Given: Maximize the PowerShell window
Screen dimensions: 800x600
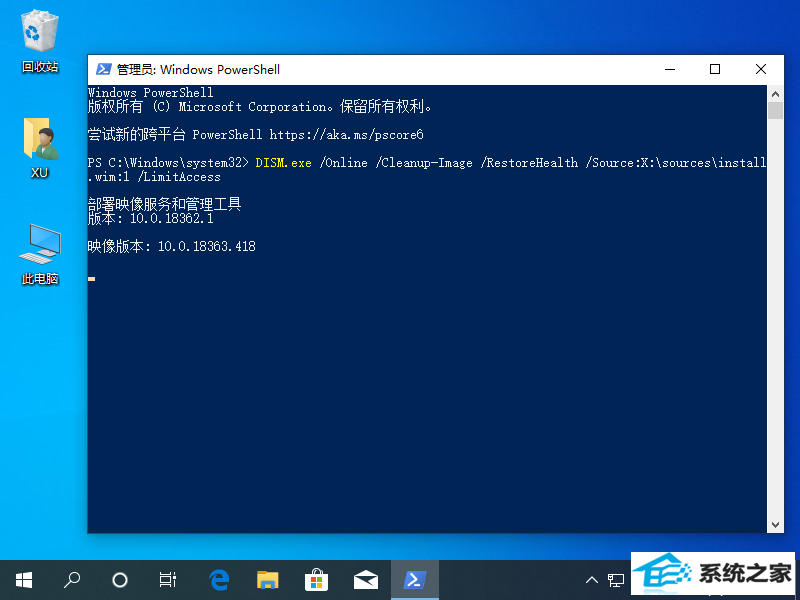Looking at the screenshot, I should click(715, 69).
